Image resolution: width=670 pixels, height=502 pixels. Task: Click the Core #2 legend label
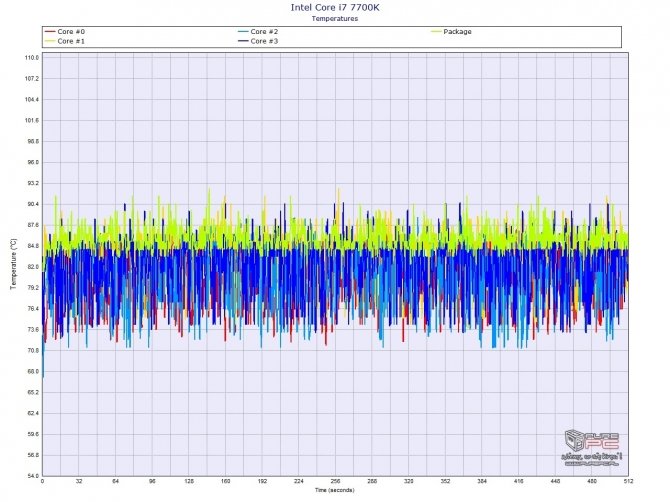264,32
